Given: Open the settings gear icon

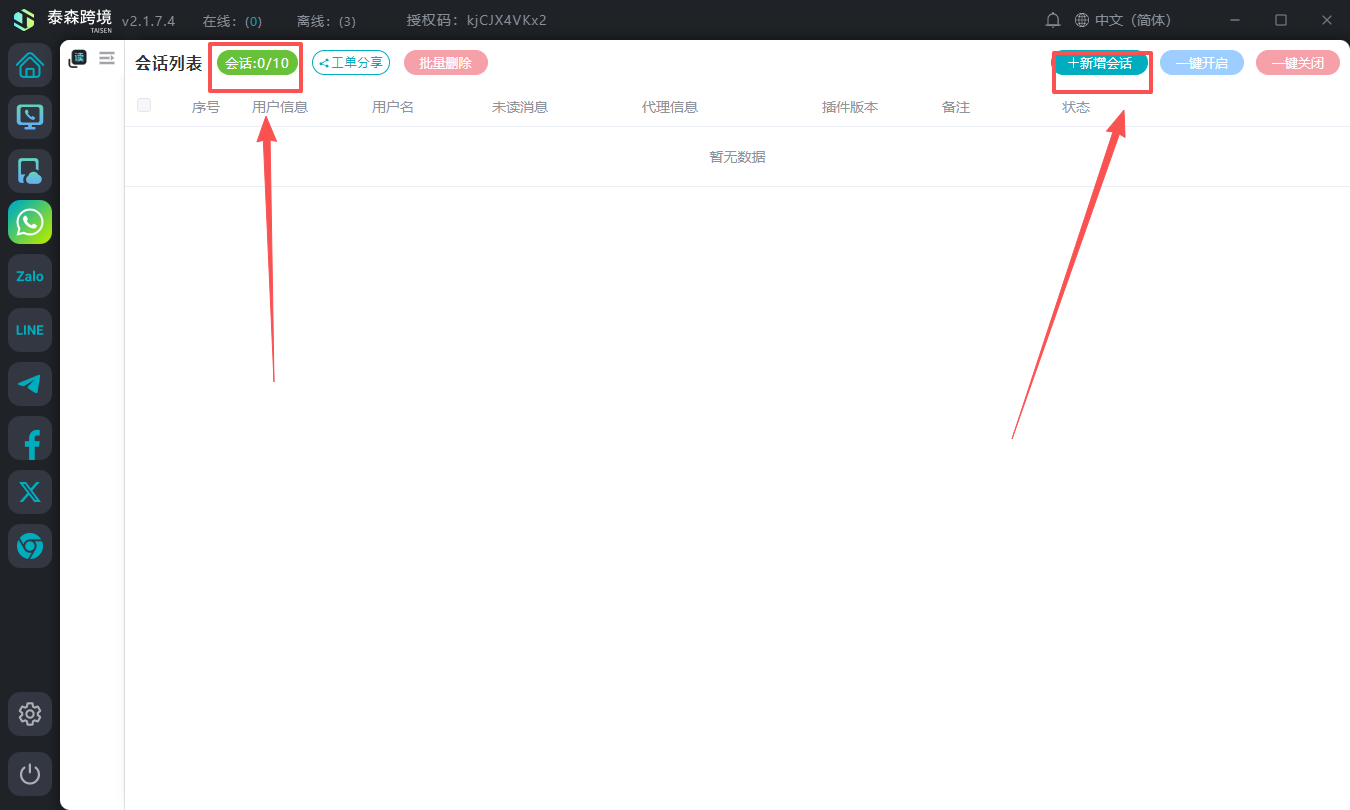Looking at the screenshot, I should (x=30, y=714).
